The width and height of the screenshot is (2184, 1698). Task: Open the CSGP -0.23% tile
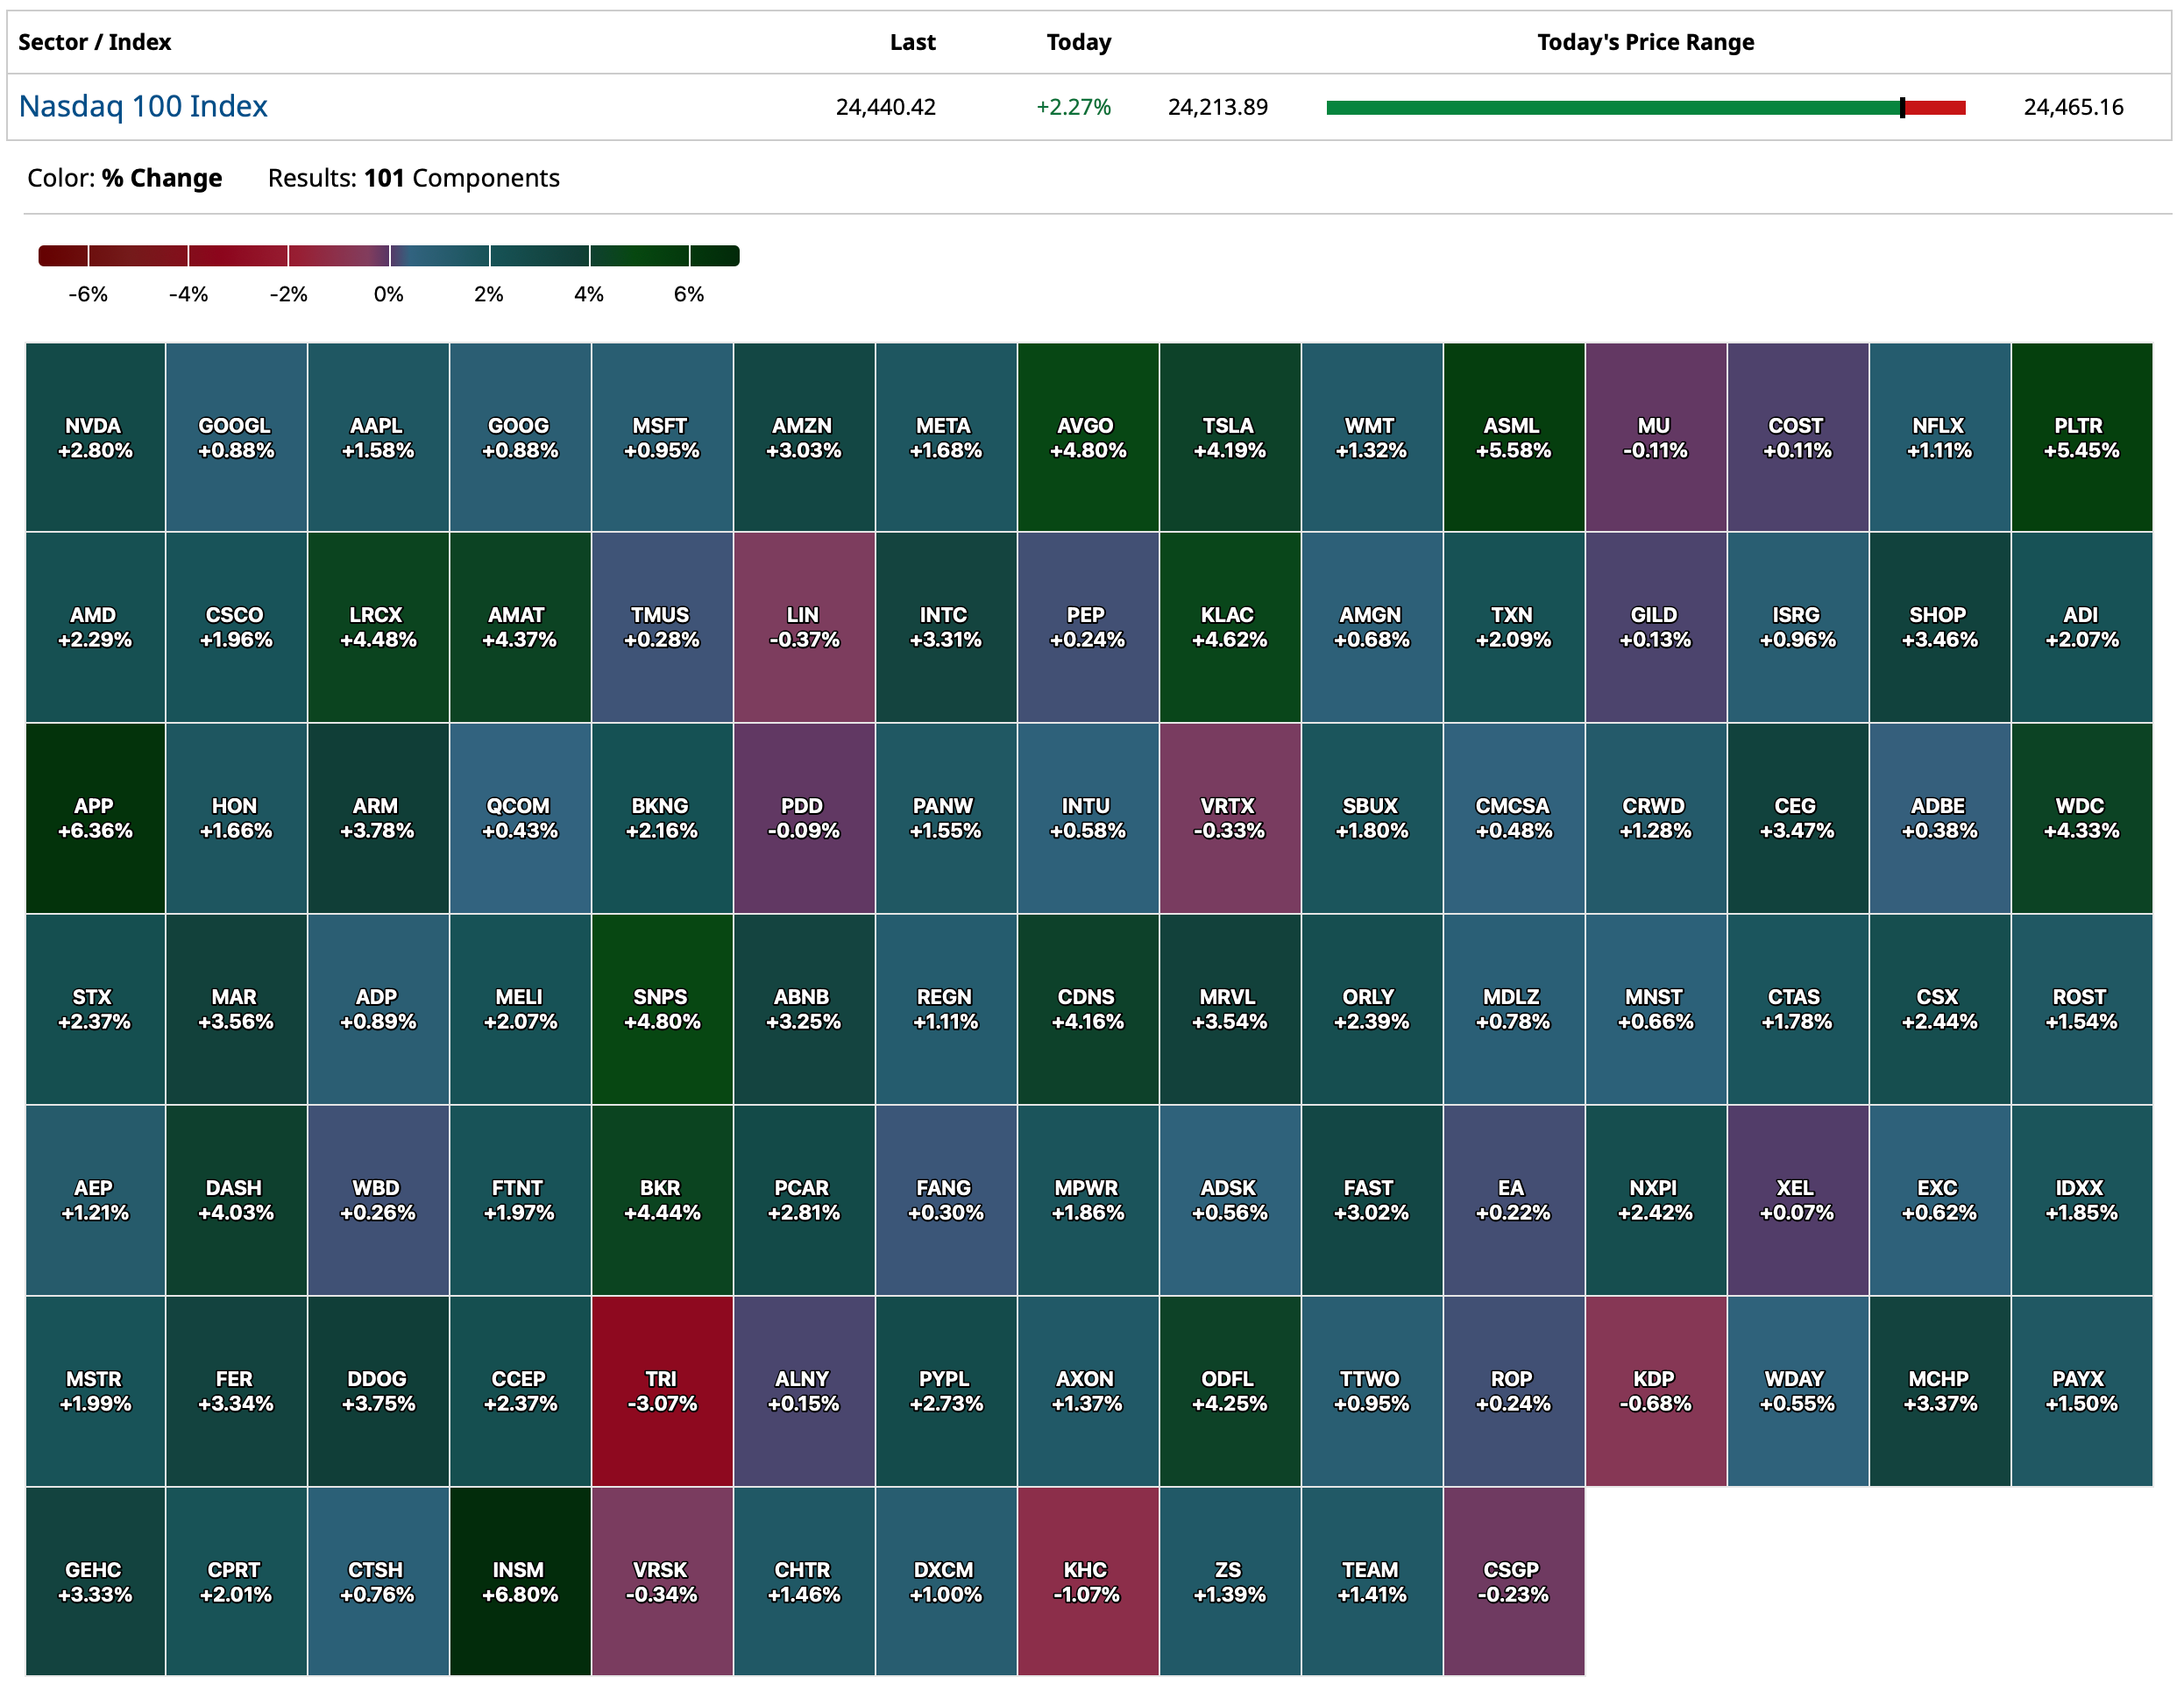[x=1513, y=1581]
